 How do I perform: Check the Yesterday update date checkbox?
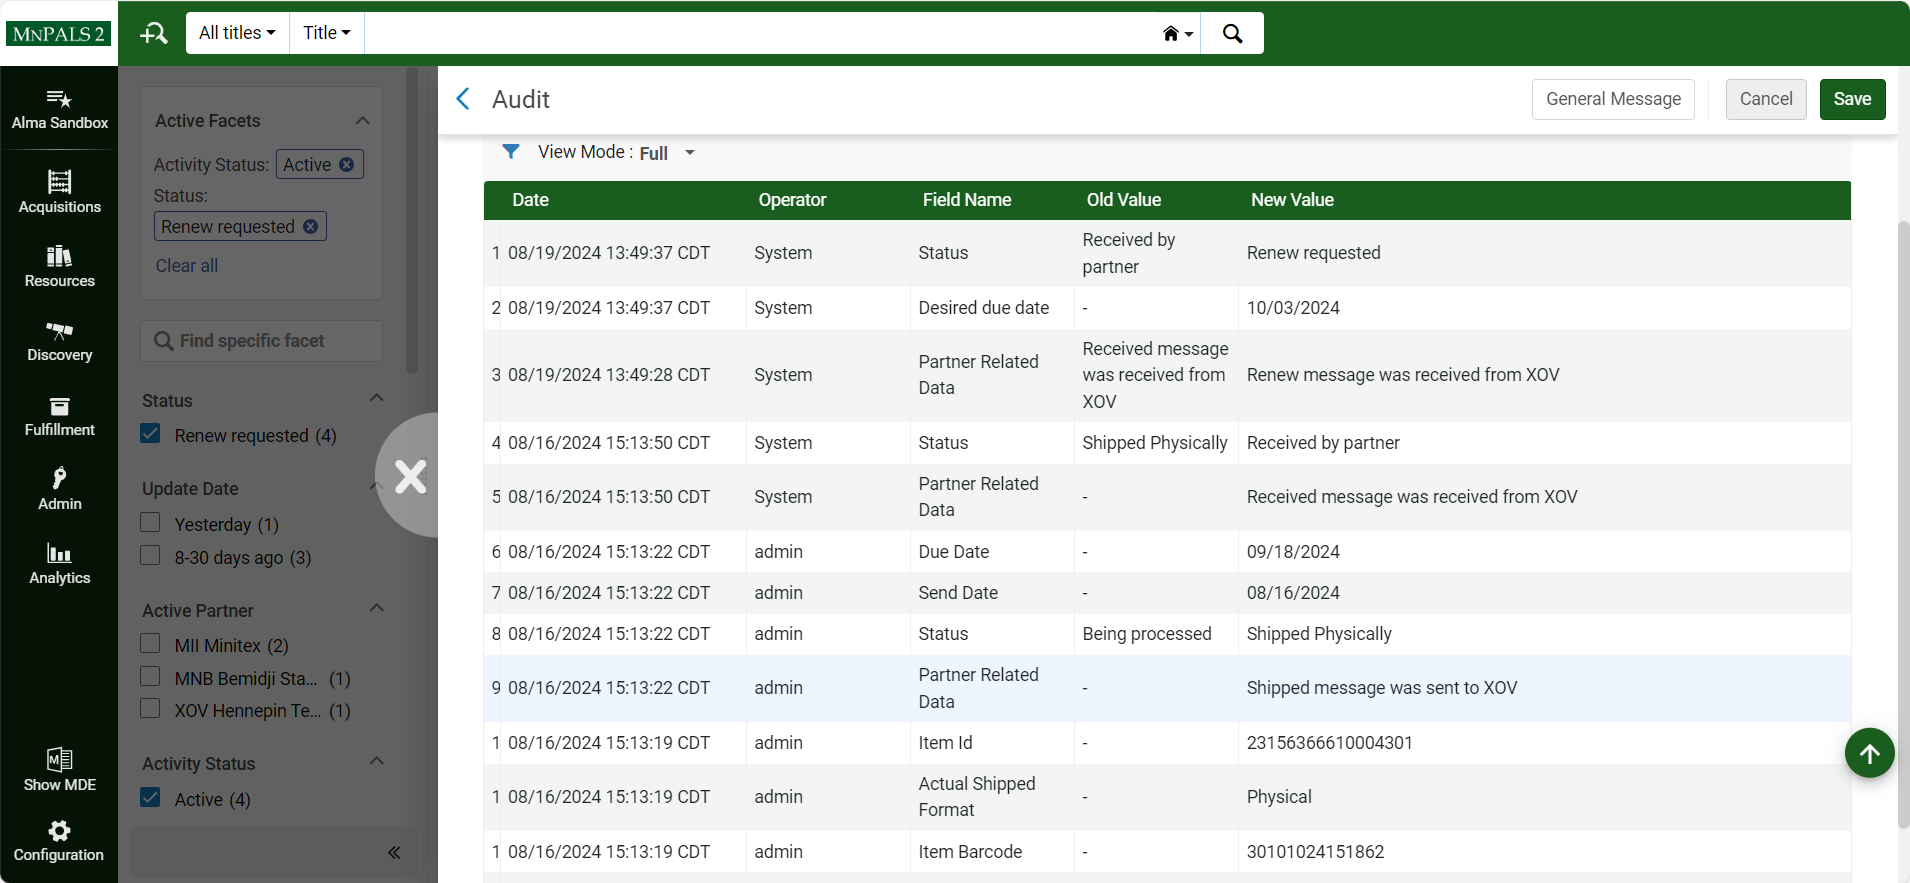(x=151, y=523)
